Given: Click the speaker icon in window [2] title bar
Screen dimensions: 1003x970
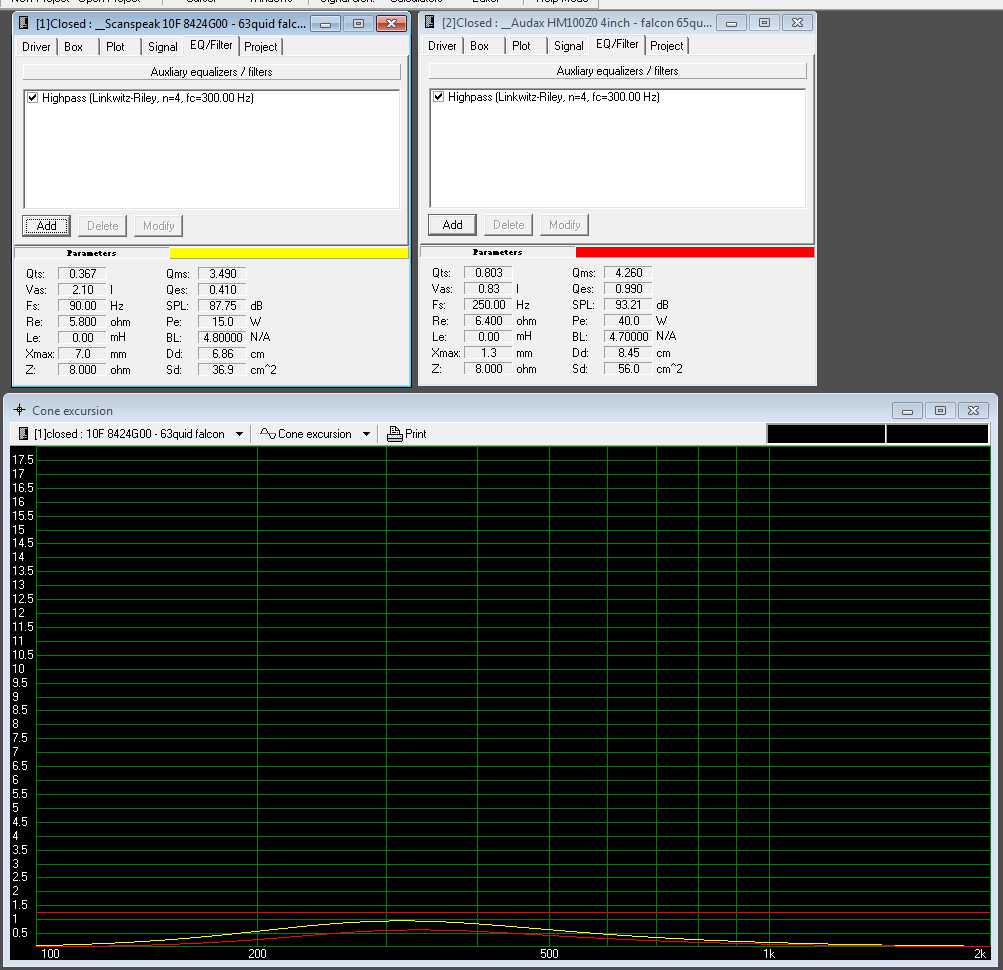Looking at the screenshot, I should pyautogui.click(x=430, y=22).
